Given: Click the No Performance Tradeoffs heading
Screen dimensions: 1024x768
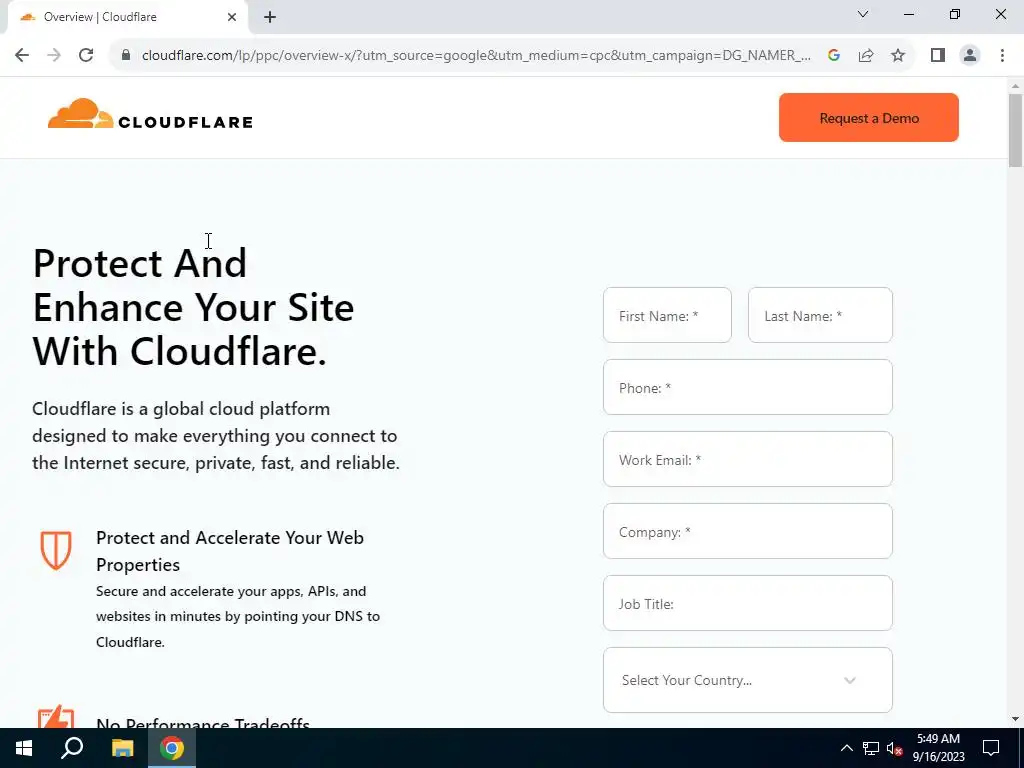Looking at the screenshot, I should [203, 722].
